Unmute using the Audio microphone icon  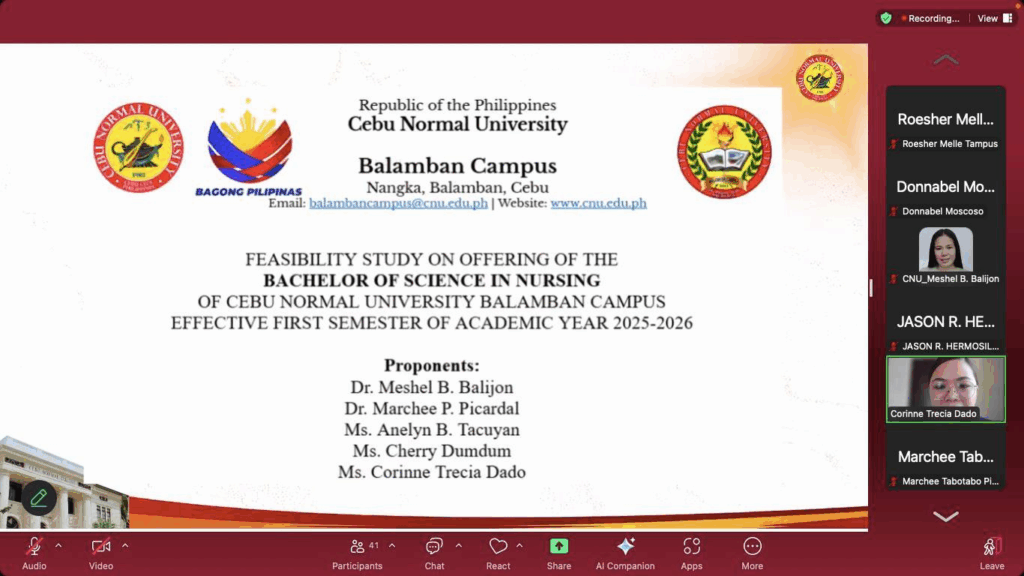coord(34,546)
